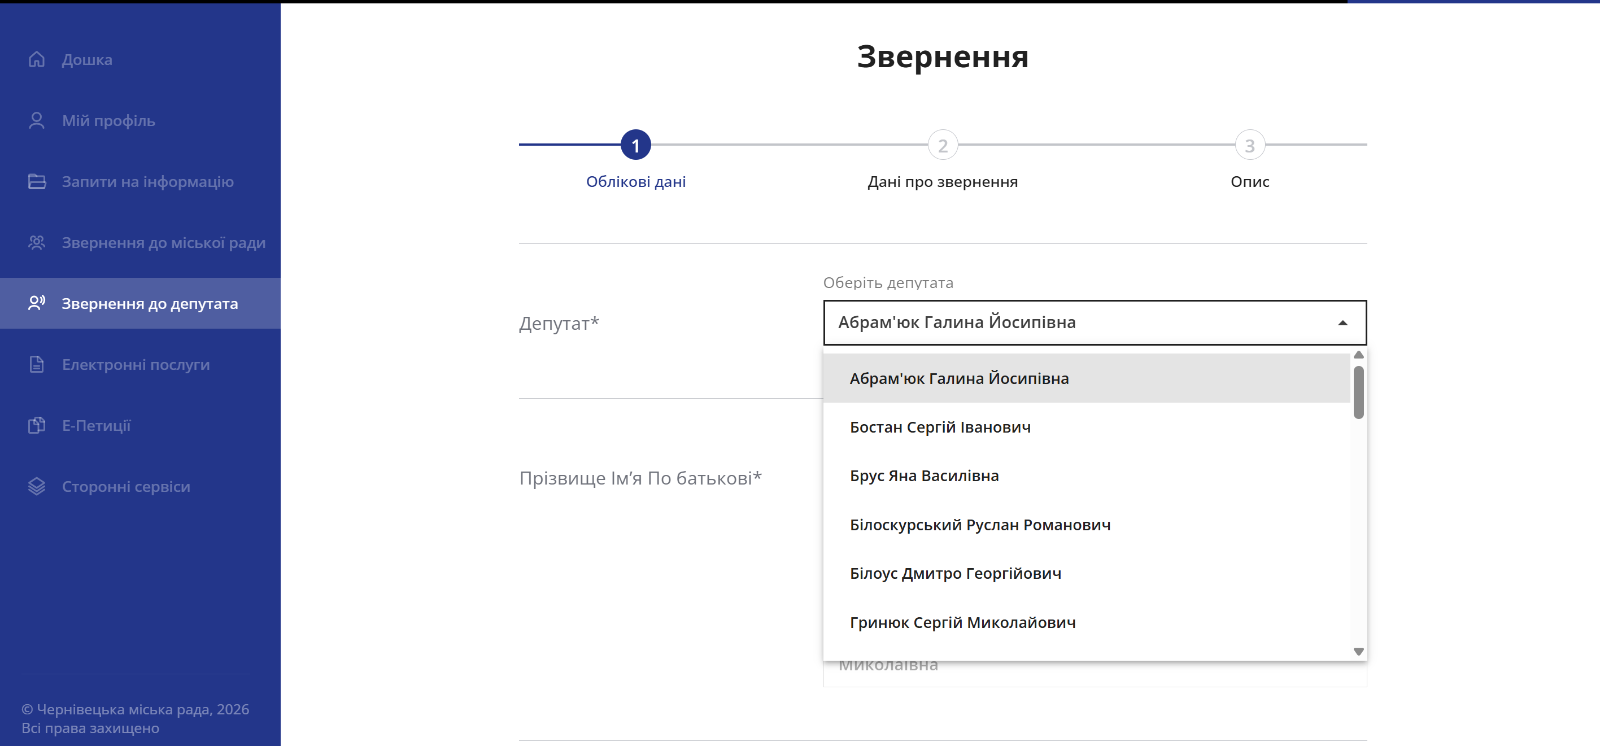Click the Депутат* field label

click(x=559, y=324)
